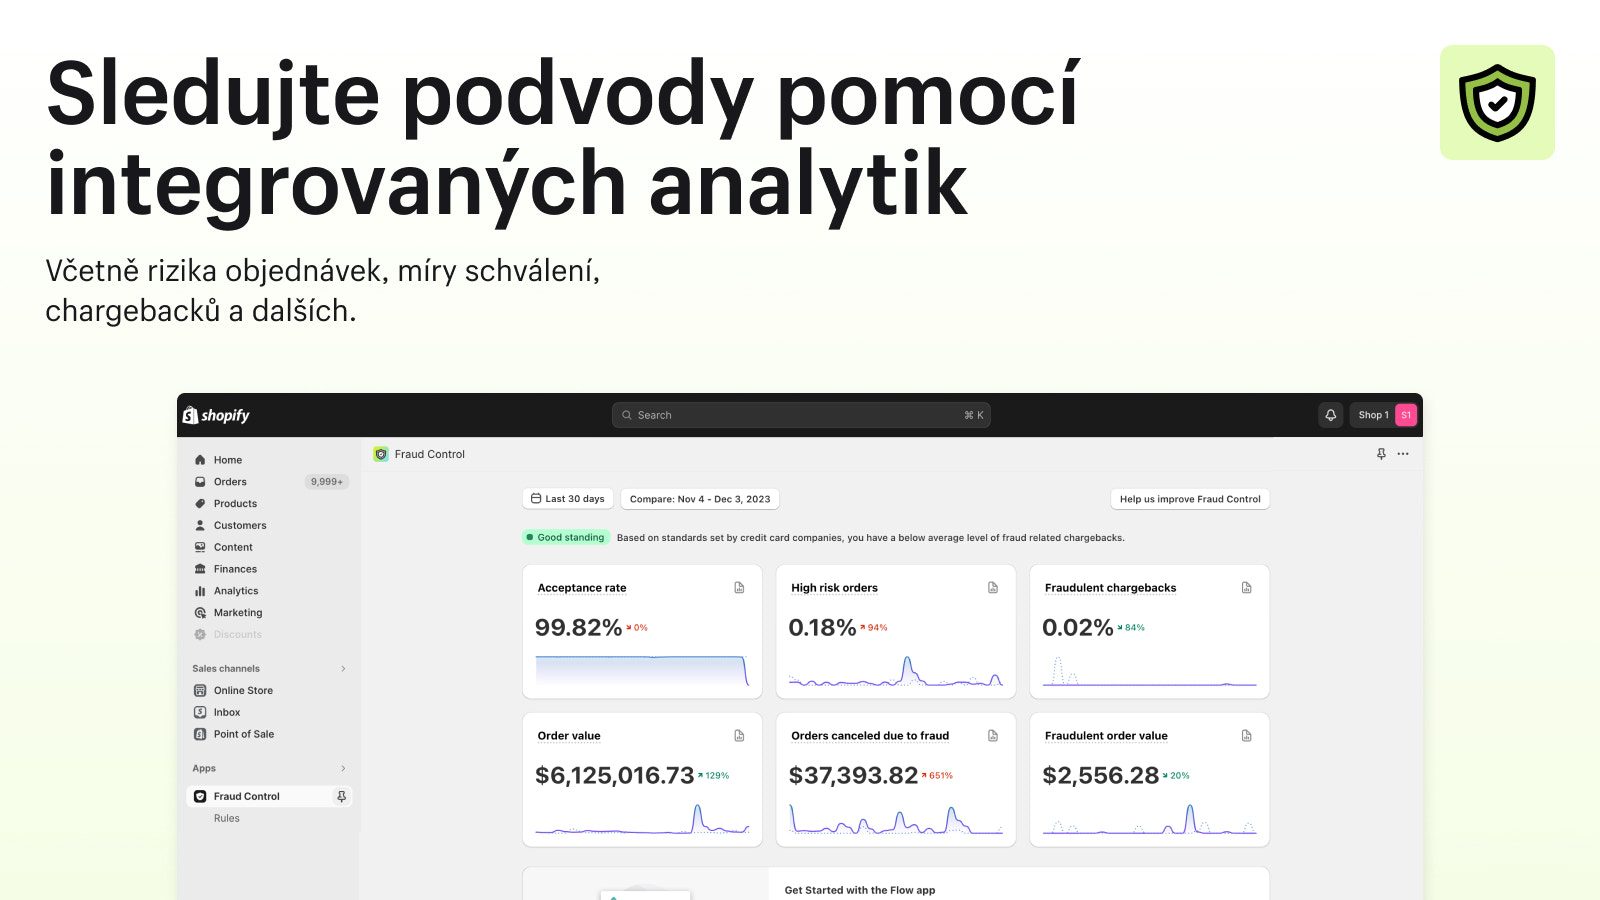
Task: Open Acceptance rate report icon
Action: pyautogui.click(x=739, y=588)
